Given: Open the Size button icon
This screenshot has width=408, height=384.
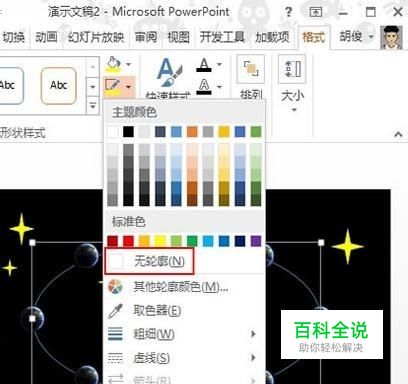Looking at the screenshot, I should (x=292, y=69).
